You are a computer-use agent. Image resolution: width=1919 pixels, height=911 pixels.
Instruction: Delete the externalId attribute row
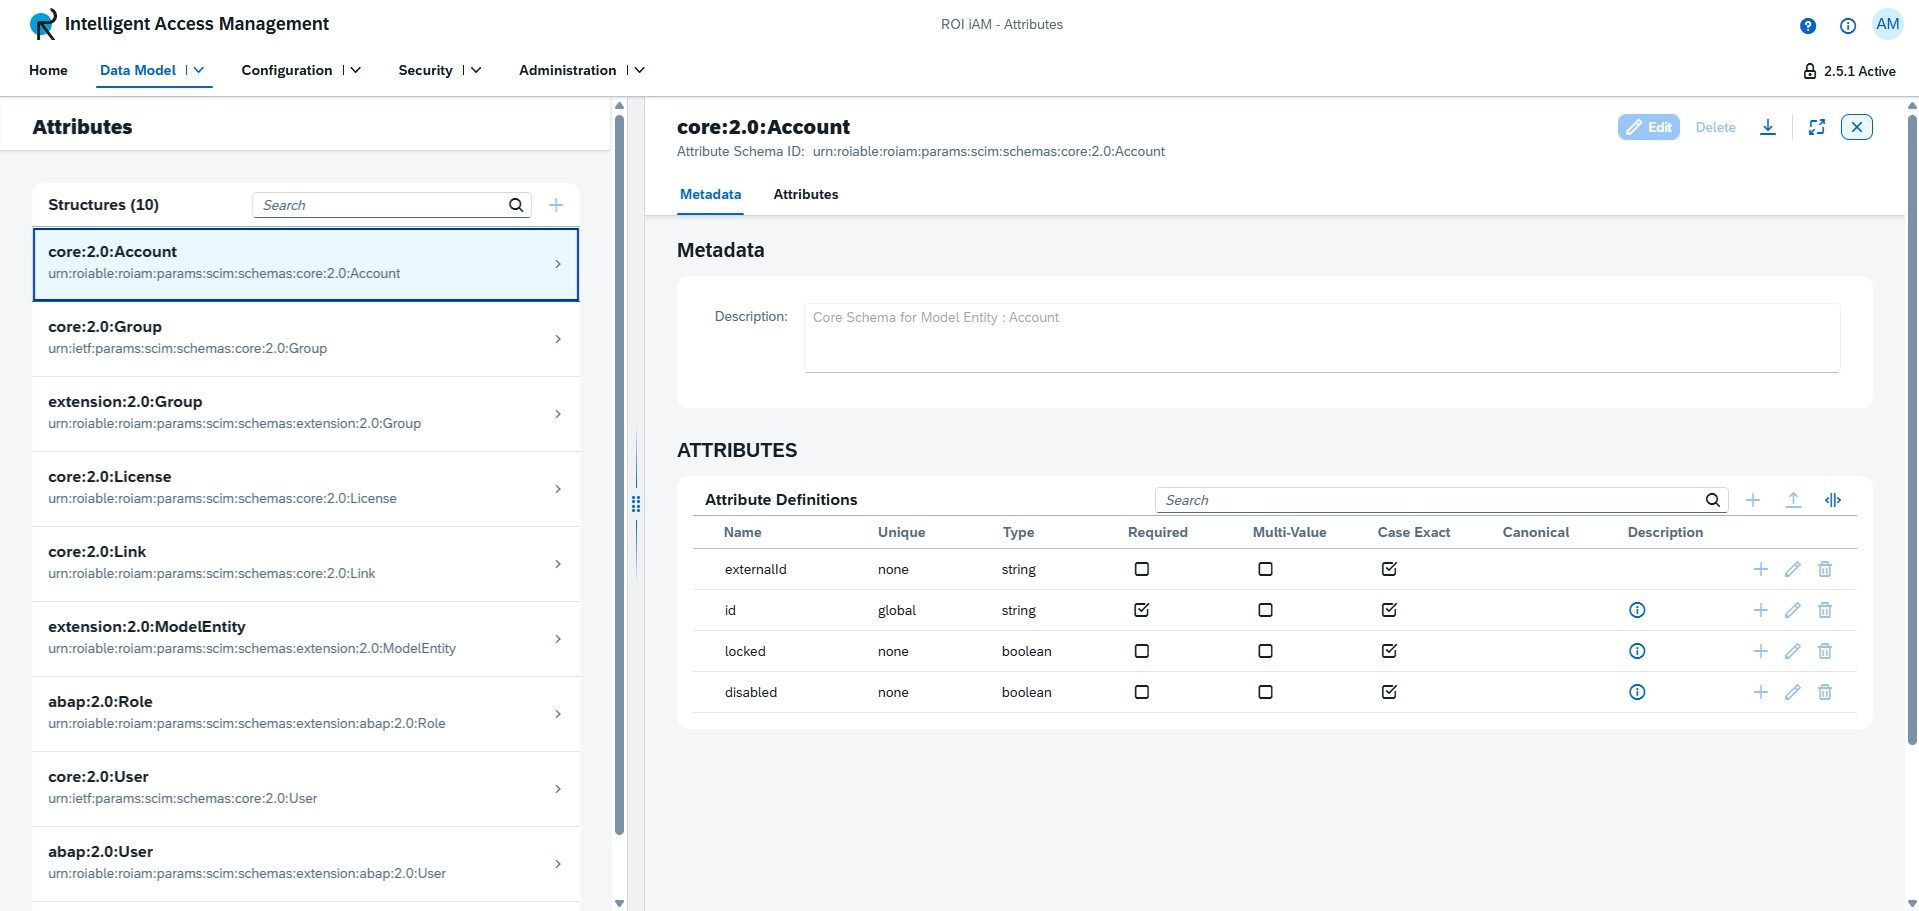pyautogui.click(x=1824, y=569)
